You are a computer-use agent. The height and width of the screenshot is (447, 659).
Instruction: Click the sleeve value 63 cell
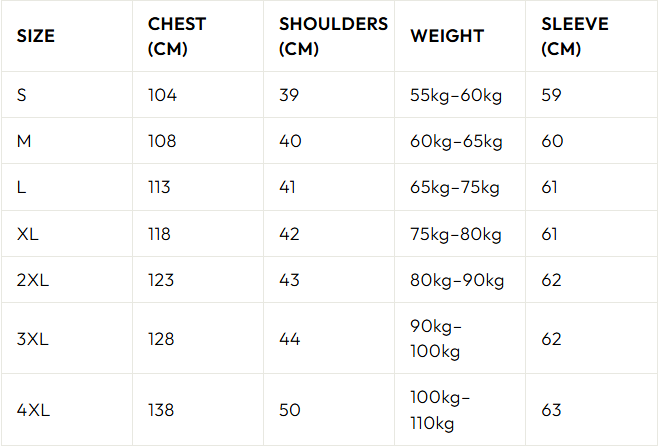coord(552,410)
